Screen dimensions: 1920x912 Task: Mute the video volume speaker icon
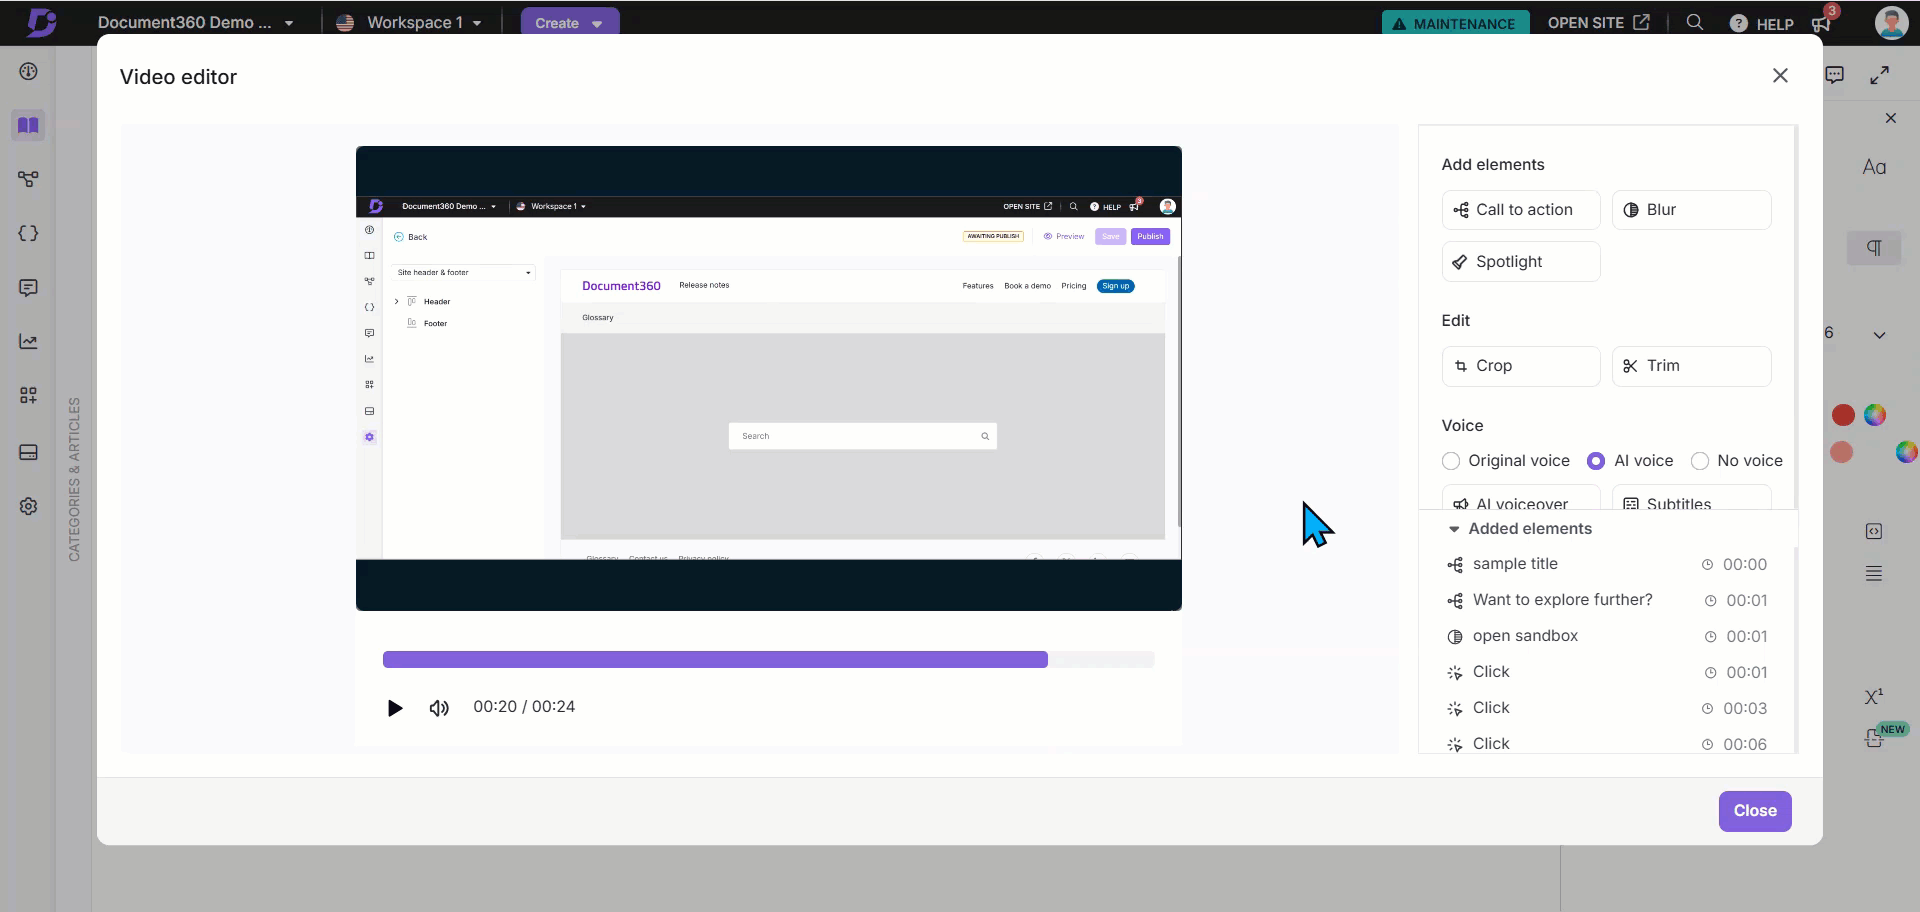439,708
